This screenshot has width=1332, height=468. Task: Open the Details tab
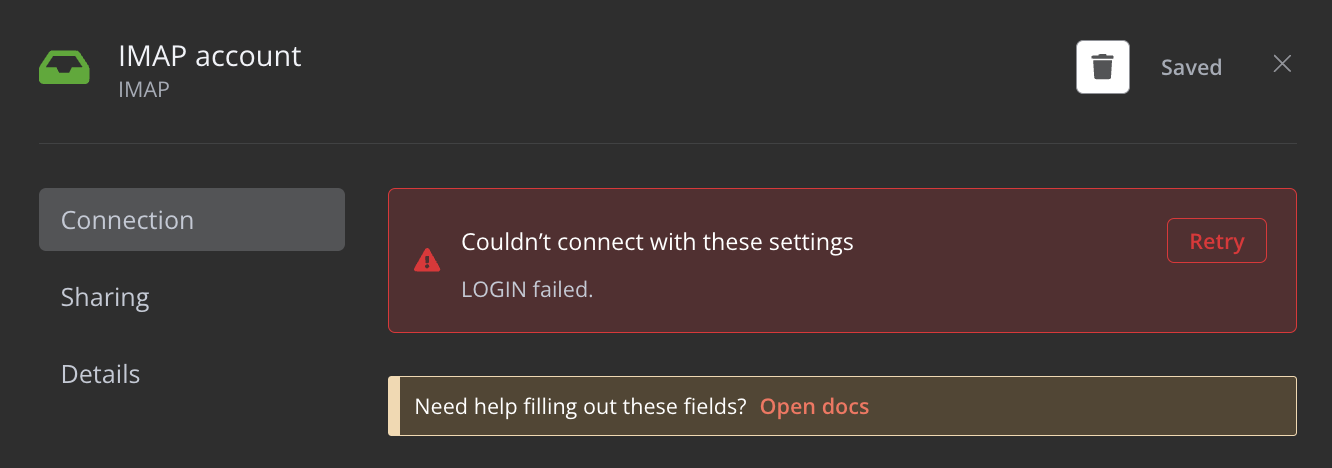click(100, 374)
